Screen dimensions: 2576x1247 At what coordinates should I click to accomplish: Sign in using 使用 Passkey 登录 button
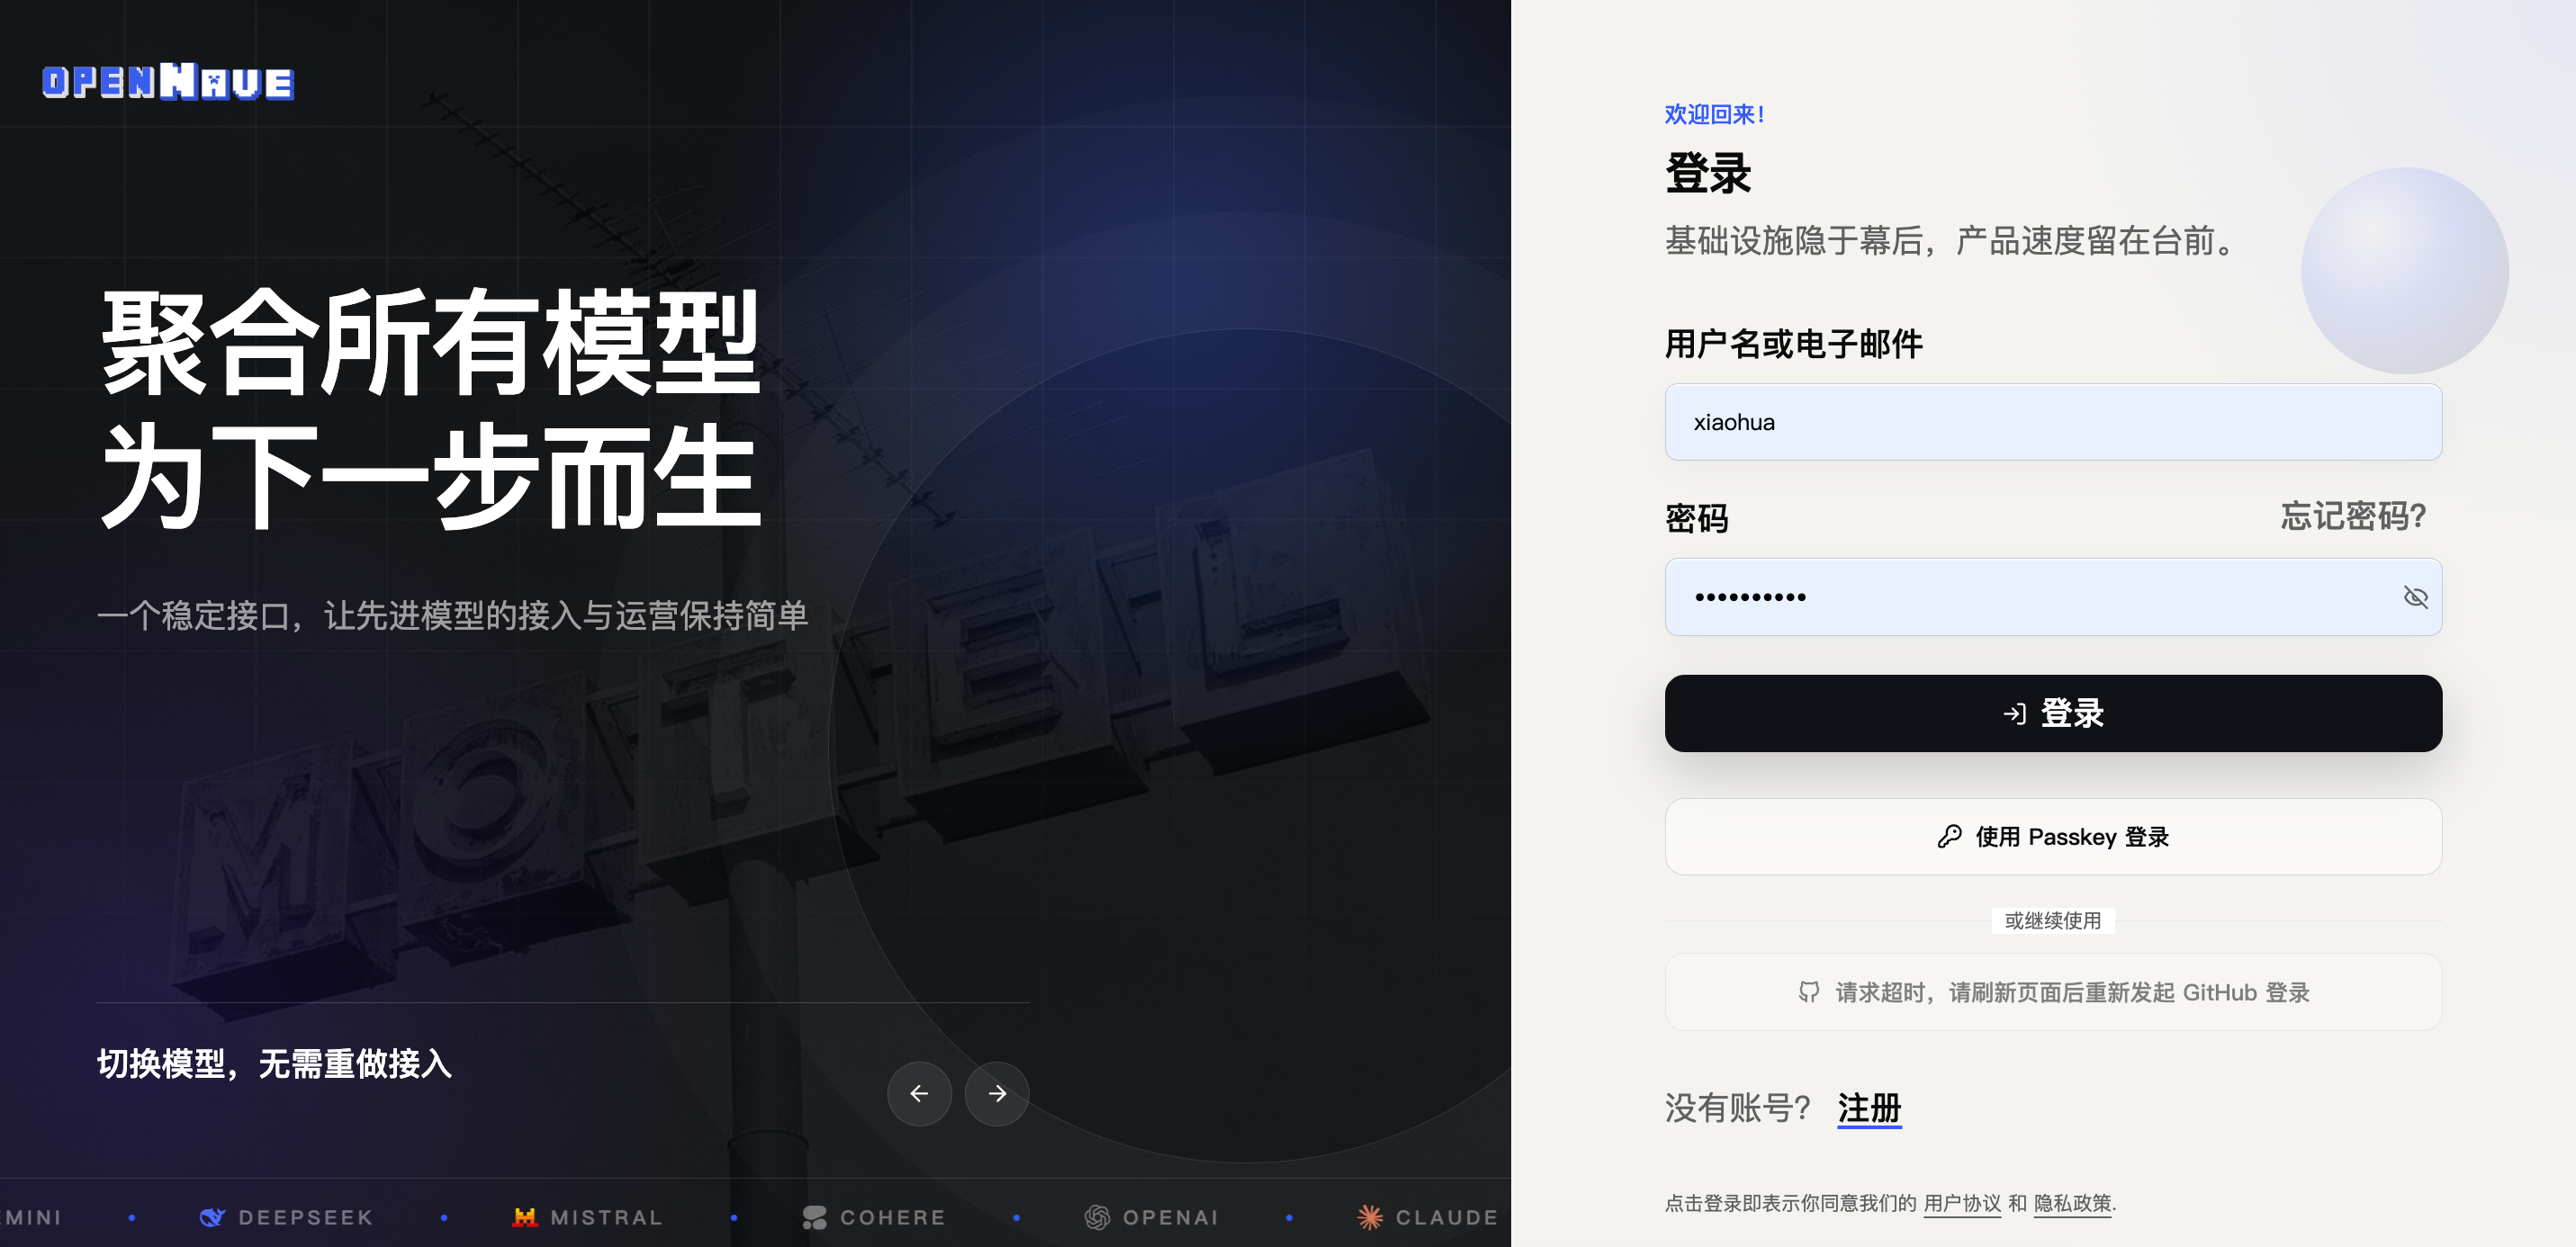tap(2052, 836)
